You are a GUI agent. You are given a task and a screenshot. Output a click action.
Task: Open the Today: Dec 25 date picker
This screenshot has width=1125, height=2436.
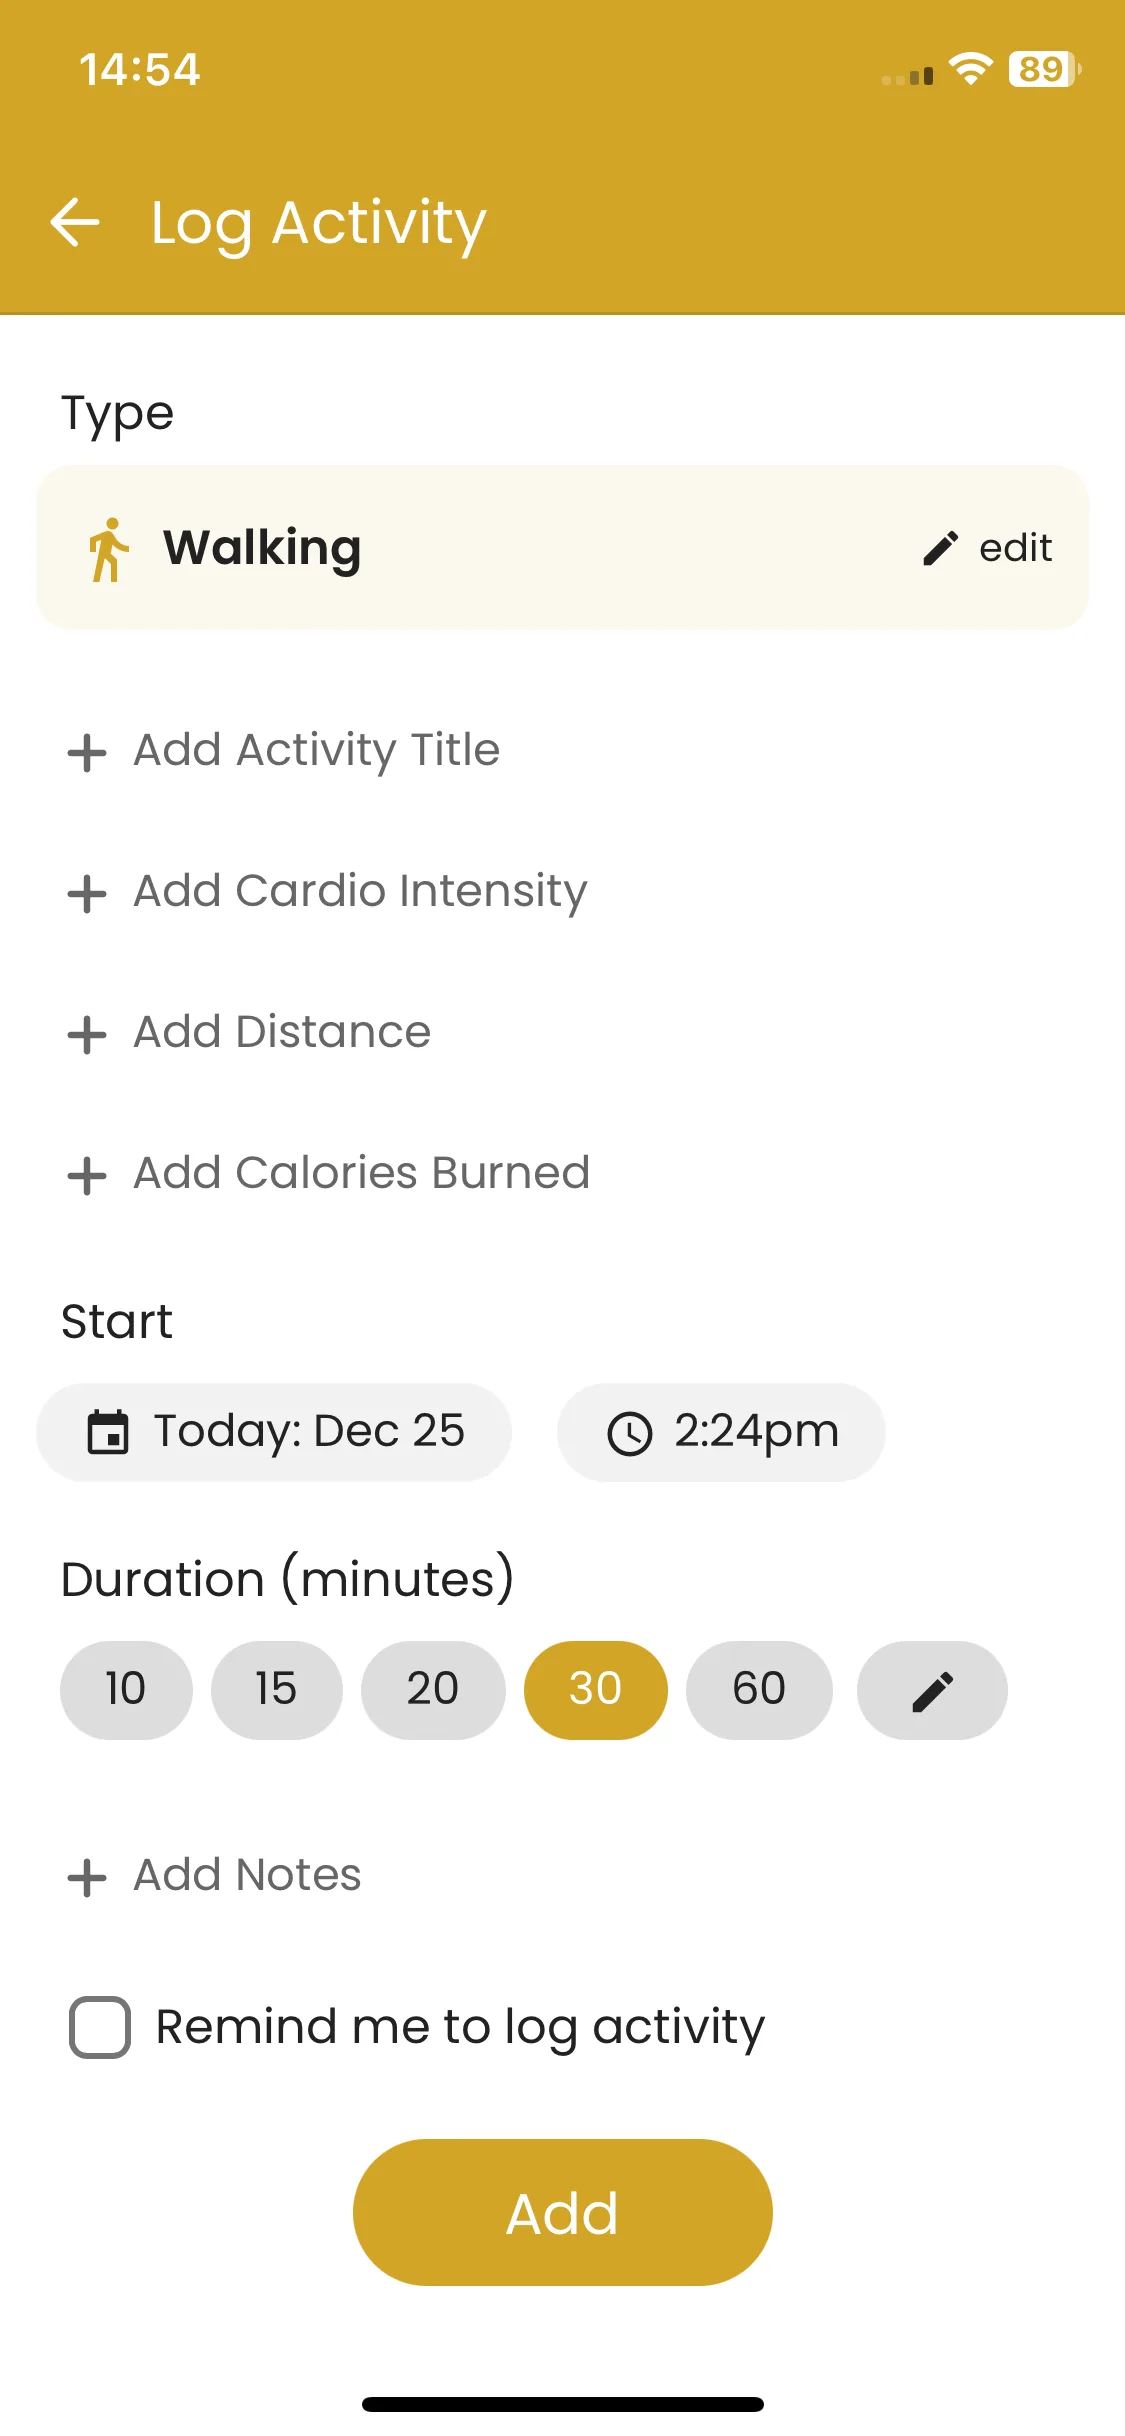click(x=274, y=1432)
